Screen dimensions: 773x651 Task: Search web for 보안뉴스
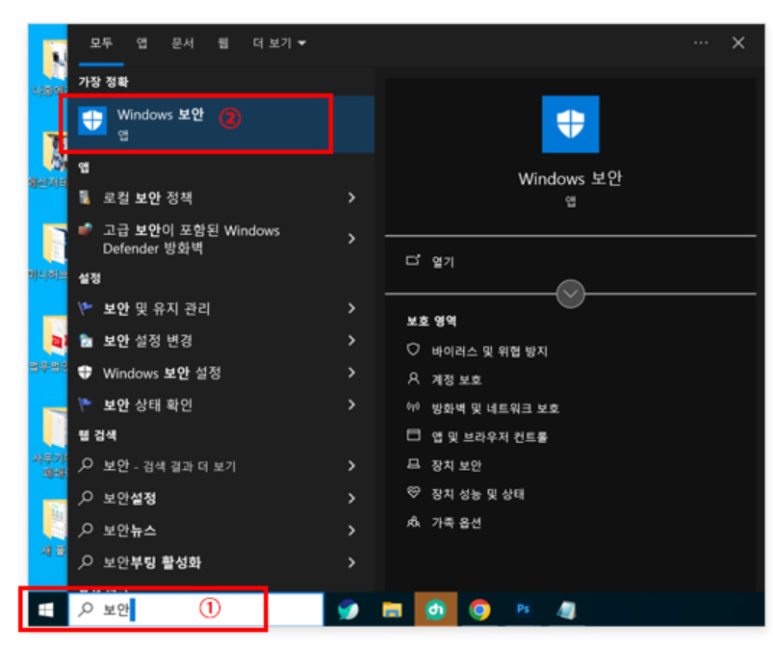click(x=130, y=531)
